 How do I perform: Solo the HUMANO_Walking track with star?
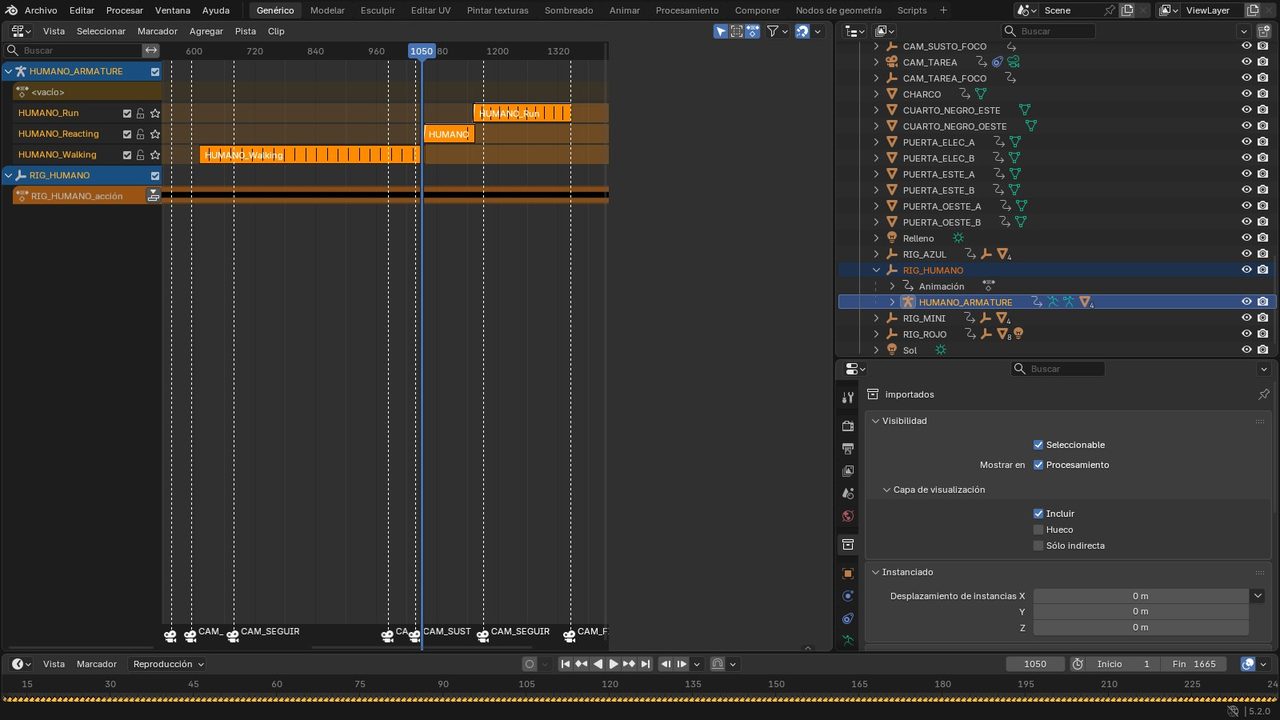click(155, 155)
